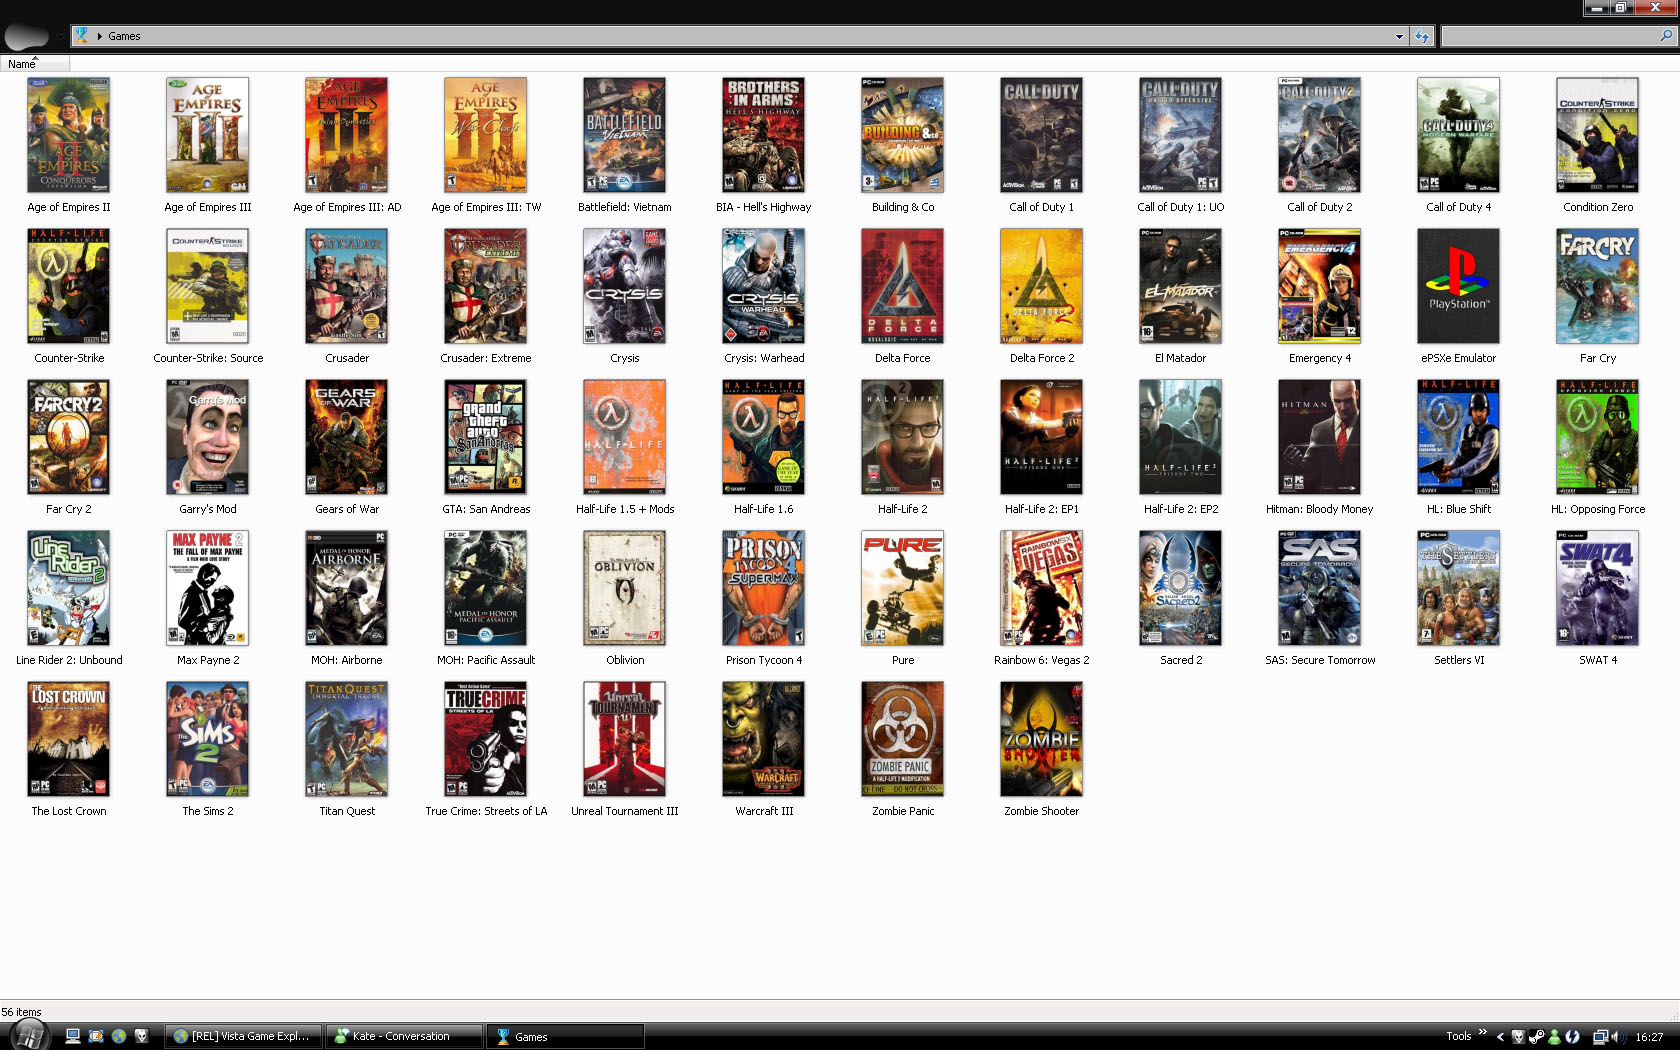Open the Tools menu
Image resolution: width=1680 pixels, height=1050 pixels.
pos(1459,1036)
